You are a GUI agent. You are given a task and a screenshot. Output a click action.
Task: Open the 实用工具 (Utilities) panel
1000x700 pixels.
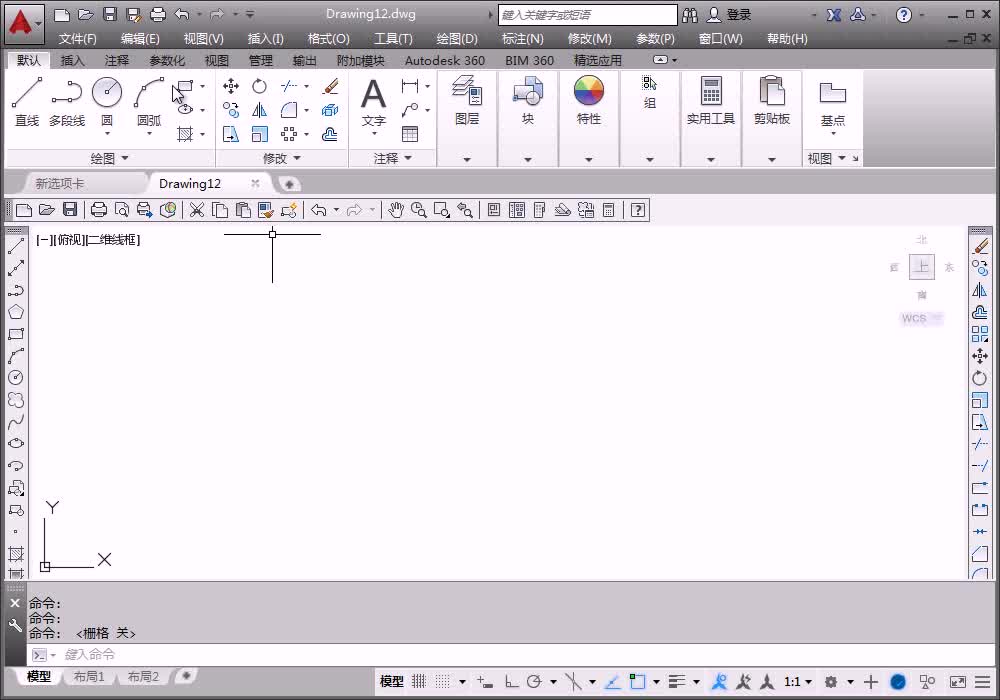(710, 99)
